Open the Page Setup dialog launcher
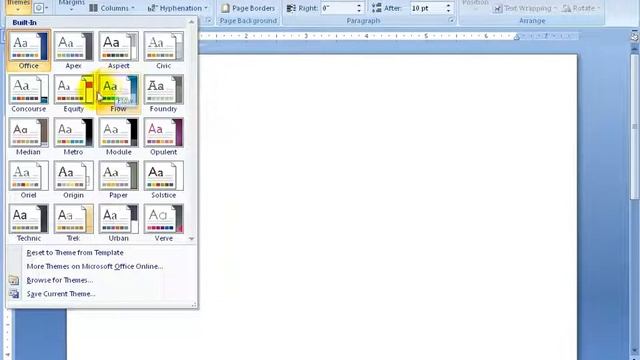 [x=209, y=20]
